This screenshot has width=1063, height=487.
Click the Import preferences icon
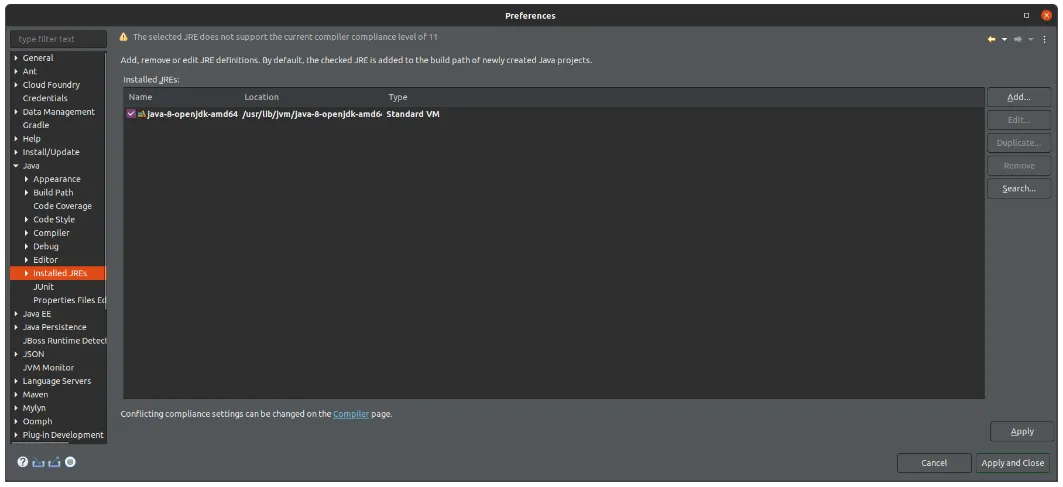click(x=38, y=462)
